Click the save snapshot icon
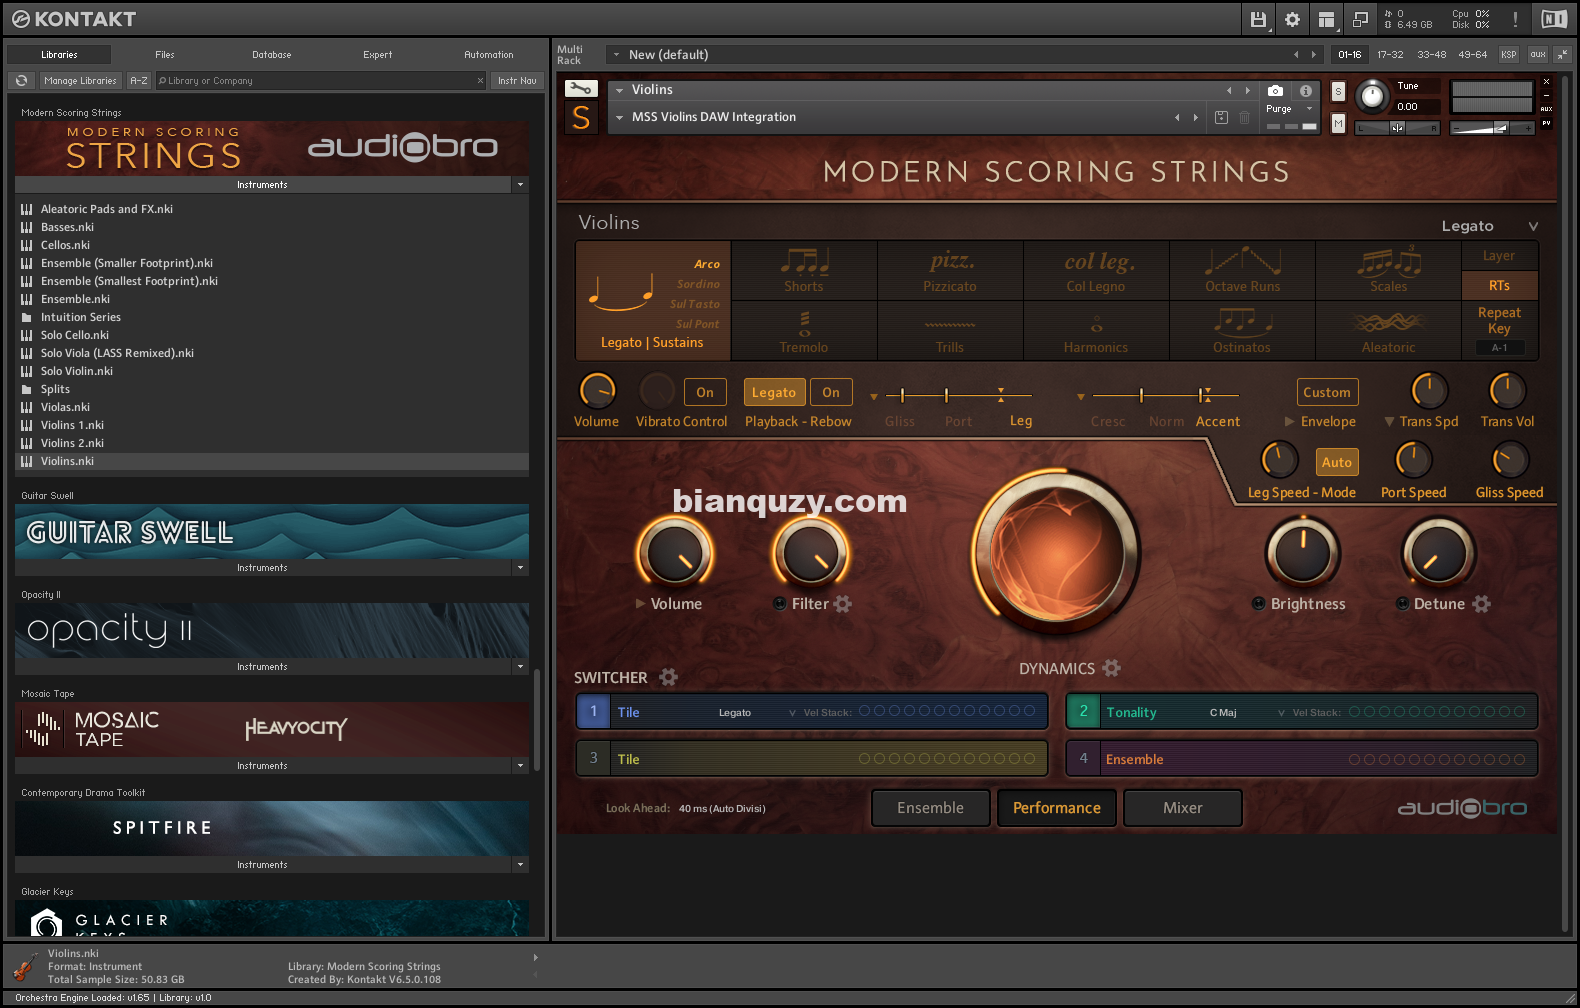 point(1221,117)
